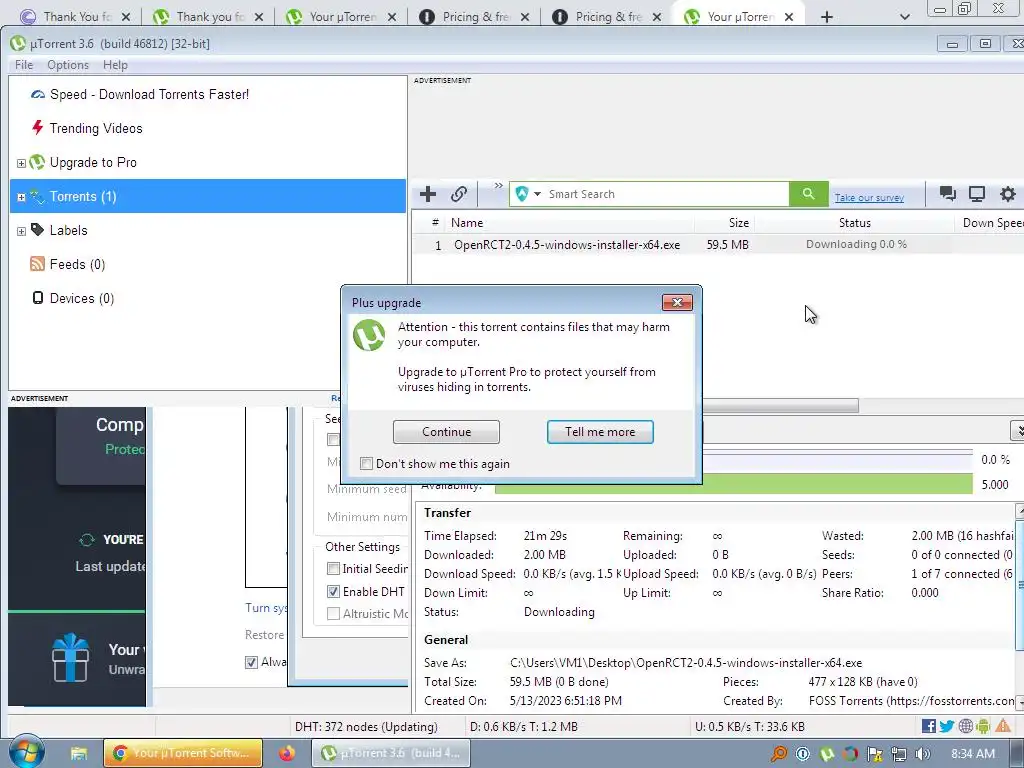The image size is (1024, 768).
Task: Click the uTorrent logo in Plus upgrade dialog
Action: [369, 335]
